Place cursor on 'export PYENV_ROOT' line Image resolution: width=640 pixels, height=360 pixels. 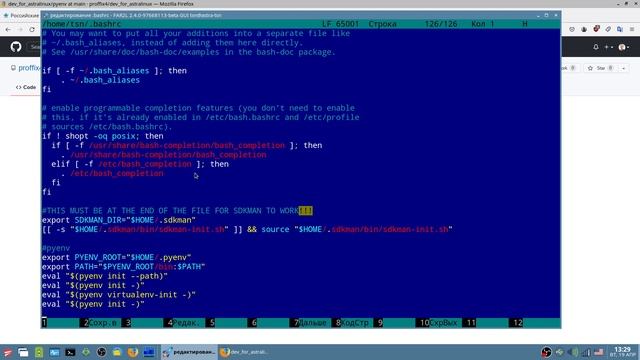pos(116,258)
